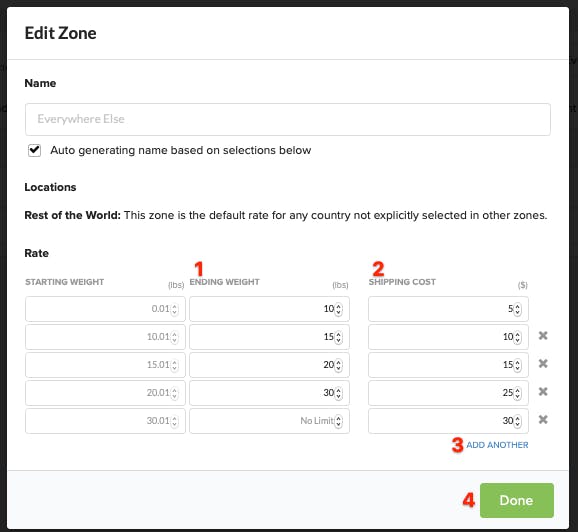The height and width of the screenshot is (532, 578).
Task: Remove the 10.01 to 15 lbs rate row
Action: tap(543, 335)
